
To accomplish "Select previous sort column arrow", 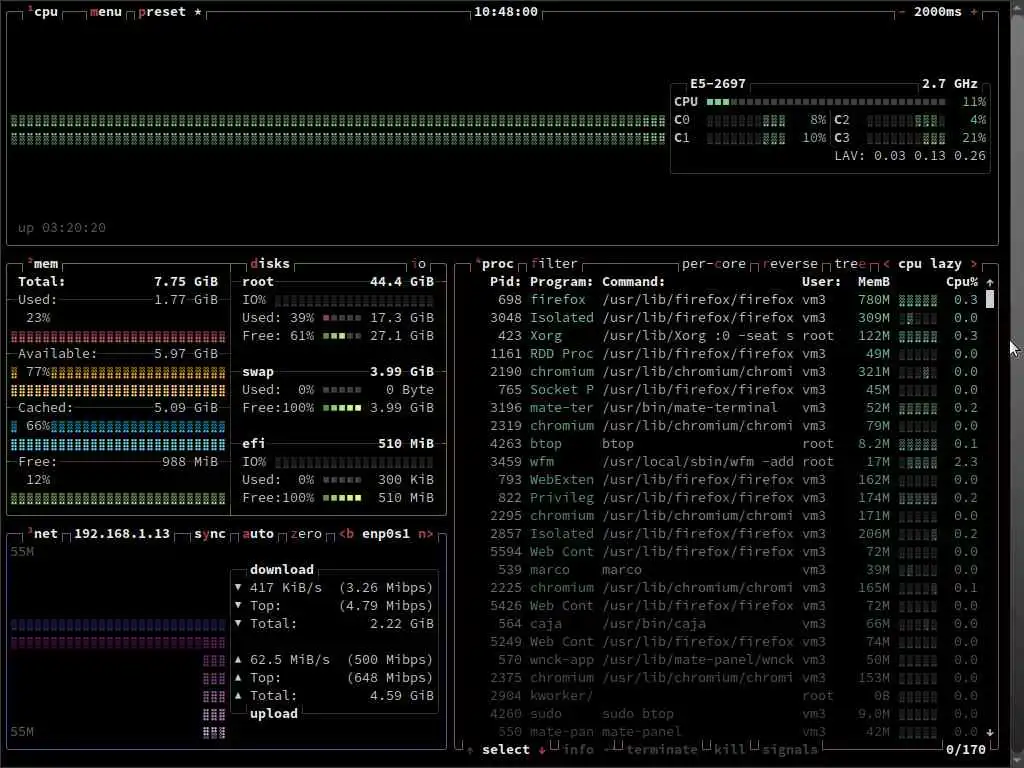I will pyautogui.click(x=886, y=264).
